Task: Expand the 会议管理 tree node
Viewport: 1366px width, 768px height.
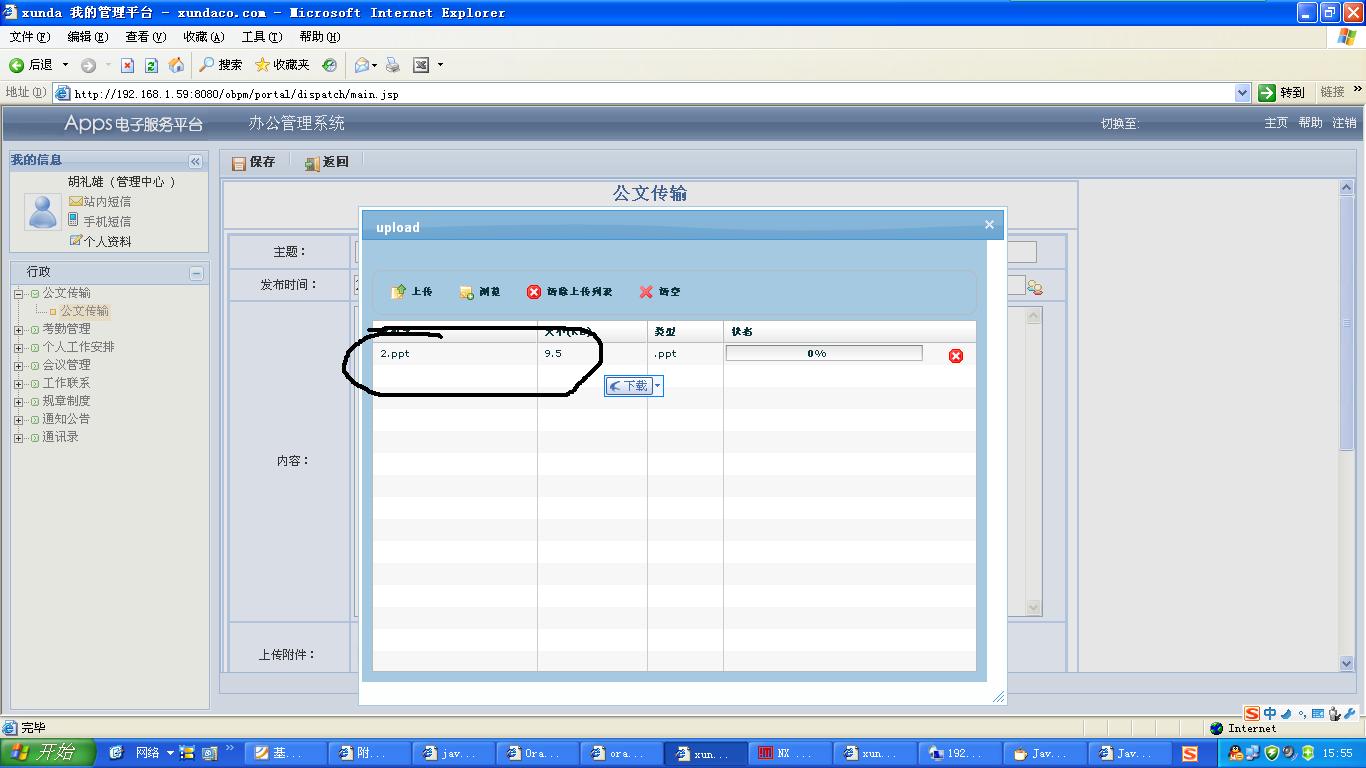Action: pyautogui.click(x=19, y=366)
